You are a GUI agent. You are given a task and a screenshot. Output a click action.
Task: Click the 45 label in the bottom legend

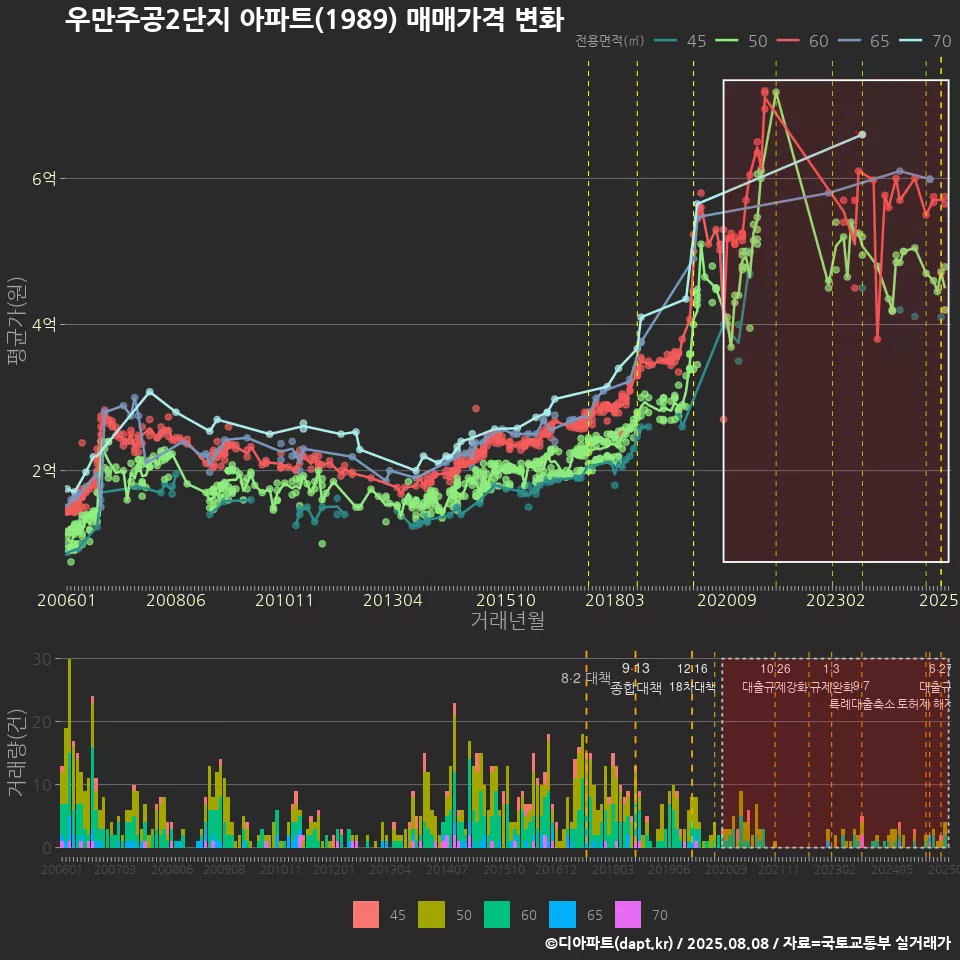398,915
